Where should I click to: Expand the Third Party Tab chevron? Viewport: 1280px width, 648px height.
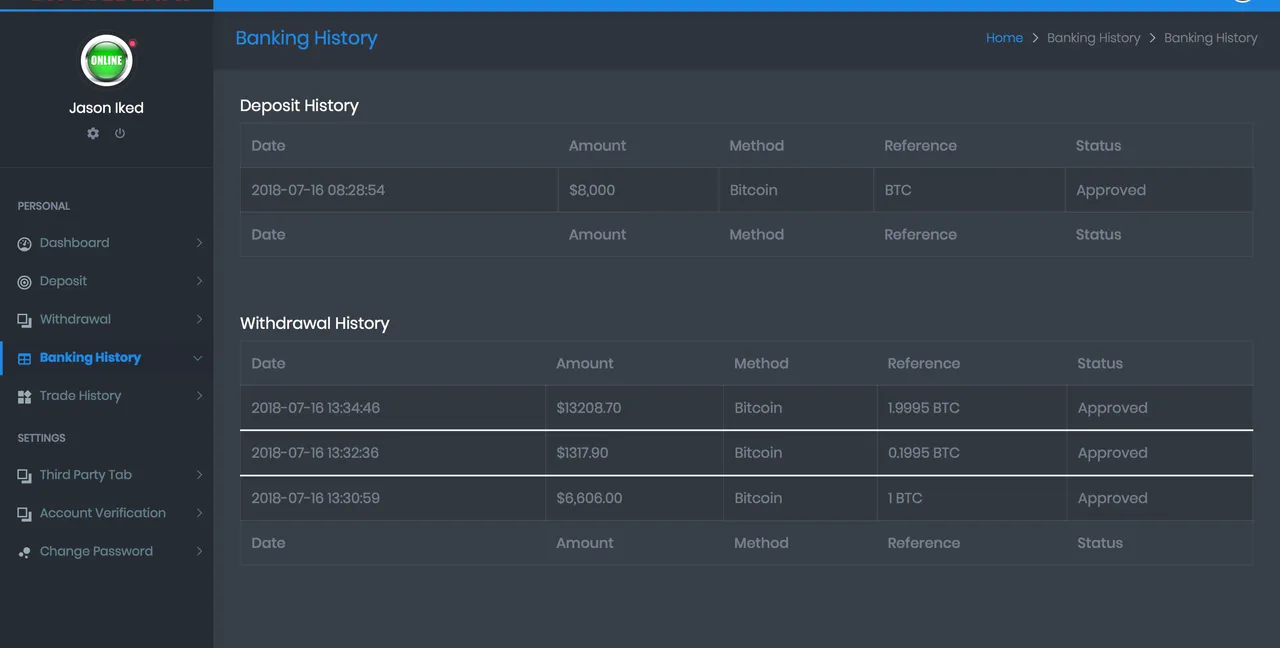point(199,475)
